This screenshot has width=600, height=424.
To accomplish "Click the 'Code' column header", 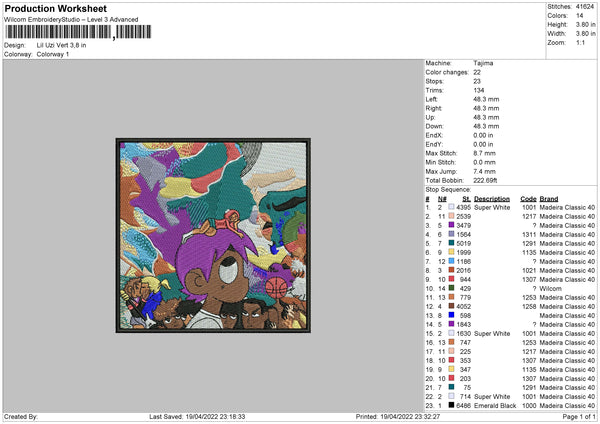I will (528, 199).
